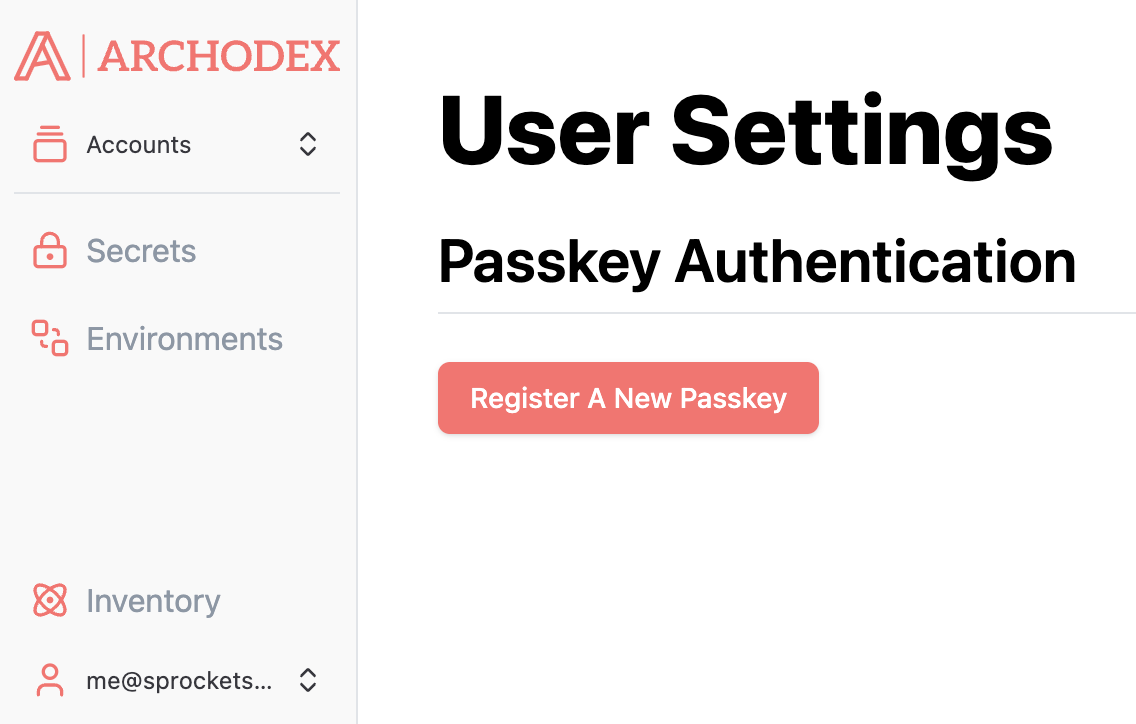Viewport: 1136px width, 724px height.
Task: Expand the Accounts selector chevron
Action: [307, 144]
